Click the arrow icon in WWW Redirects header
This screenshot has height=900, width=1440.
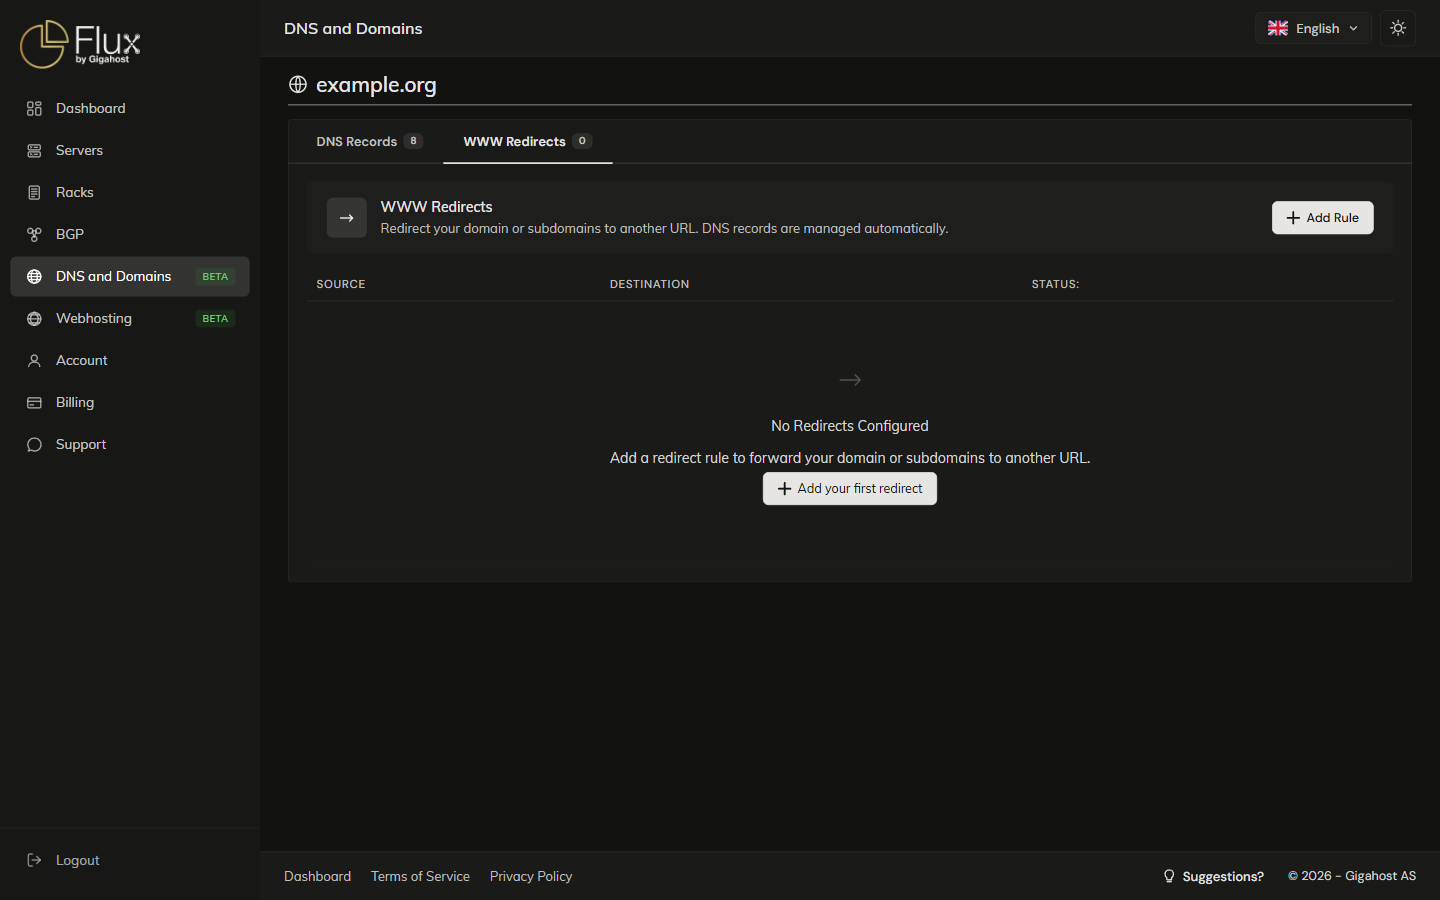pyautogui.click(x=347, y=218)
